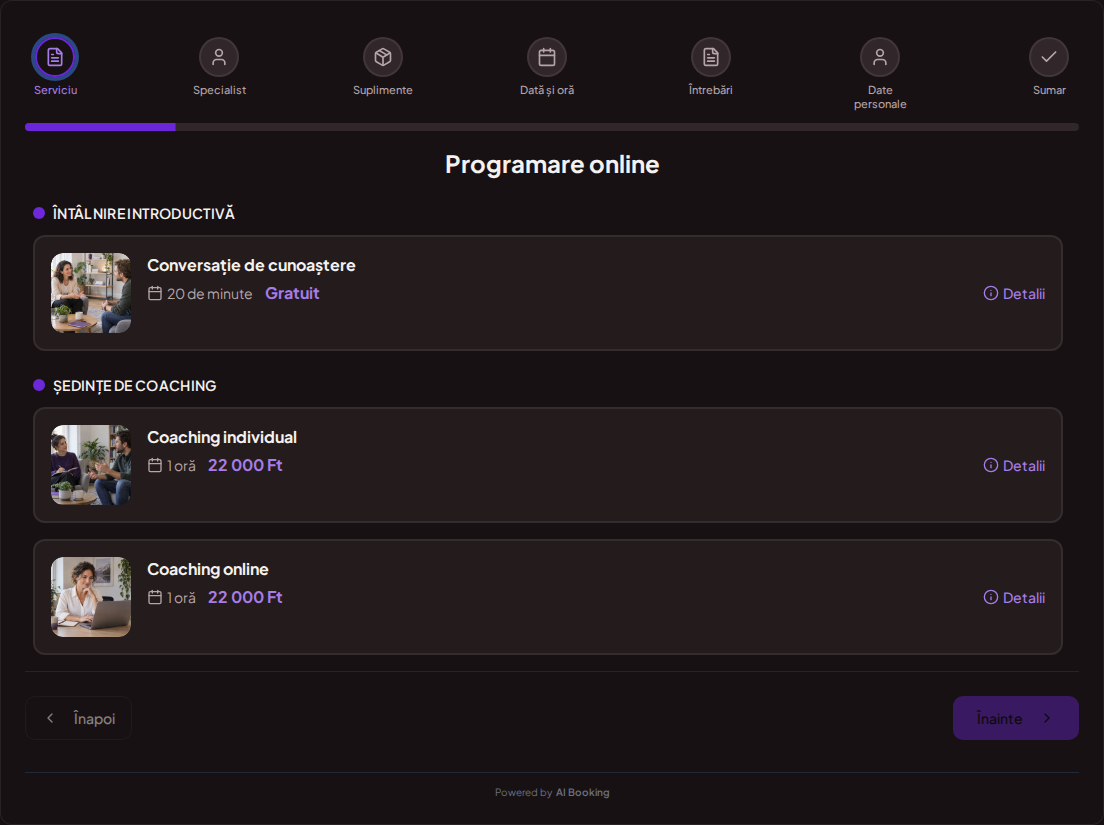Open Detalii for Conversație de cunoaștere
The height and width of the screenshot is (825, 1104).
point(1024,294)
